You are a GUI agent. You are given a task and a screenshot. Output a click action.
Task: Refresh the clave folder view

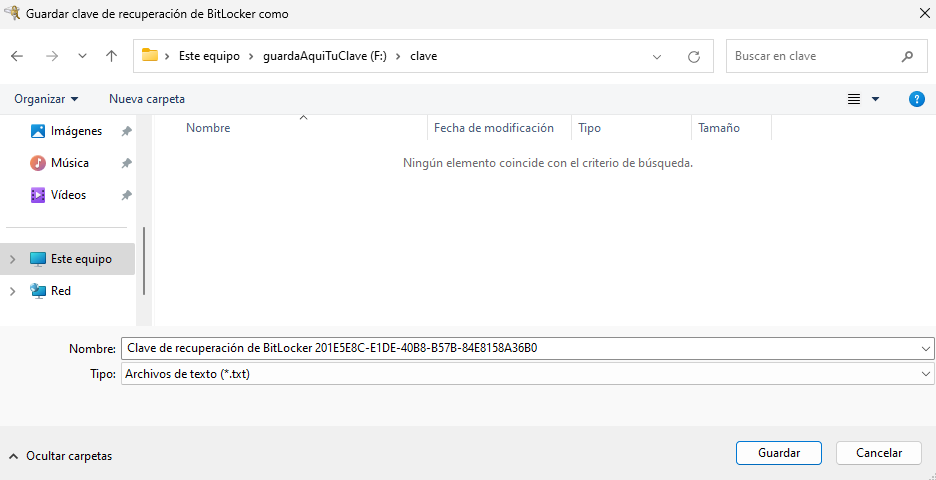click(693, 57)
